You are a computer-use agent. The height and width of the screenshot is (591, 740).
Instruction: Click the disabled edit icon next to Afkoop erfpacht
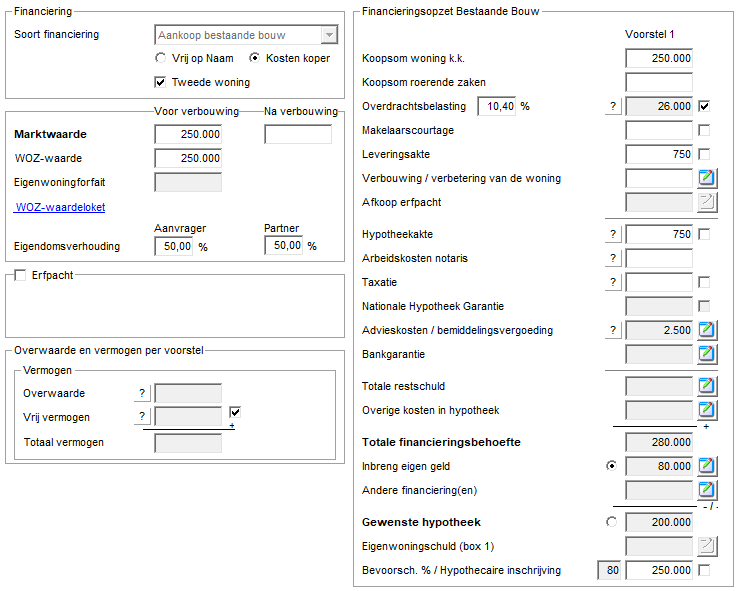(x=707, y=202)
